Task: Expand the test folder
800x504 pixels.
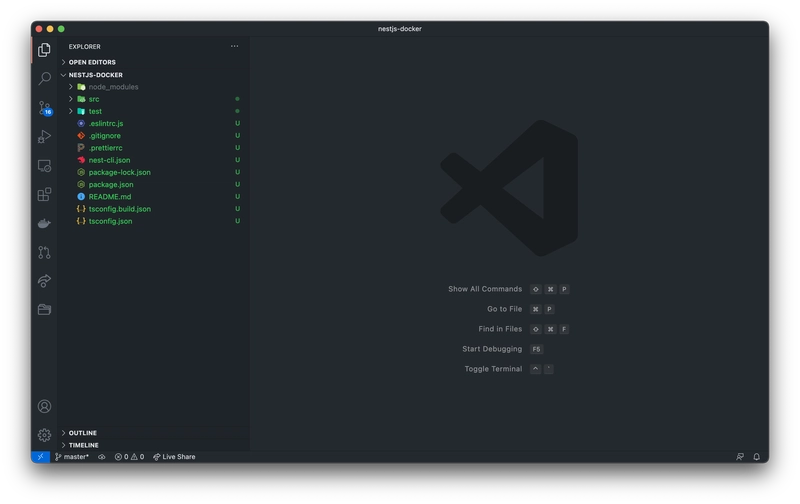Action: point(153,111)
